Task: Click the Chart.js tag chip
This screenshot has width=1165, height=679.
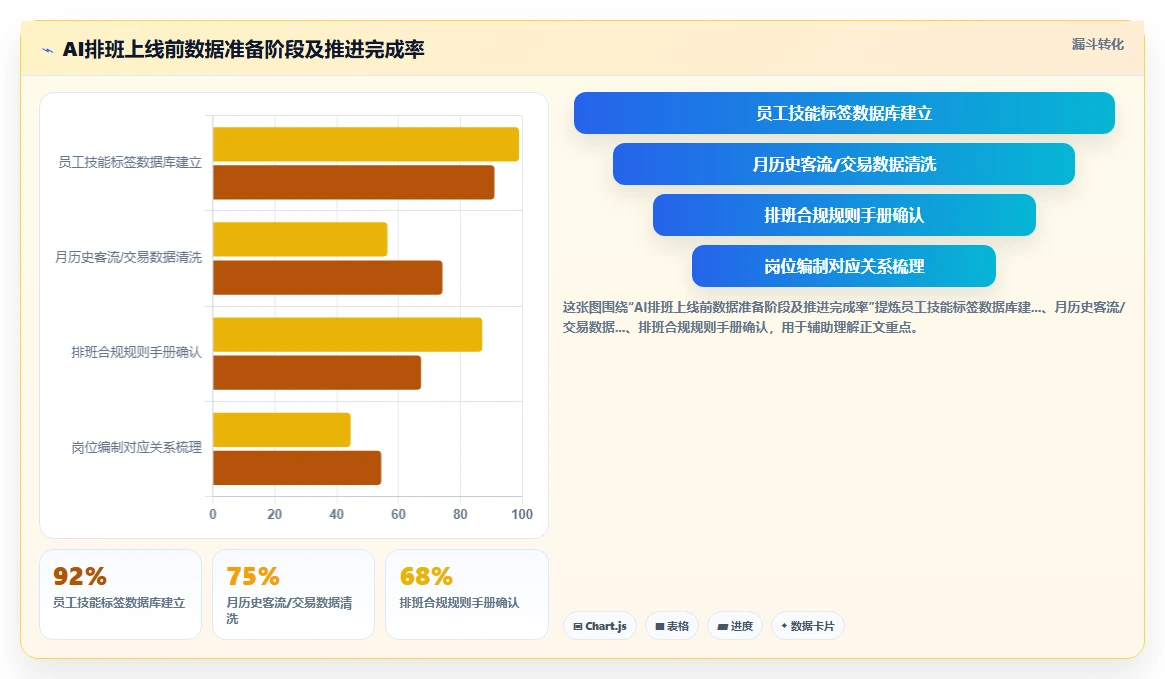Action: pos(600,626)
